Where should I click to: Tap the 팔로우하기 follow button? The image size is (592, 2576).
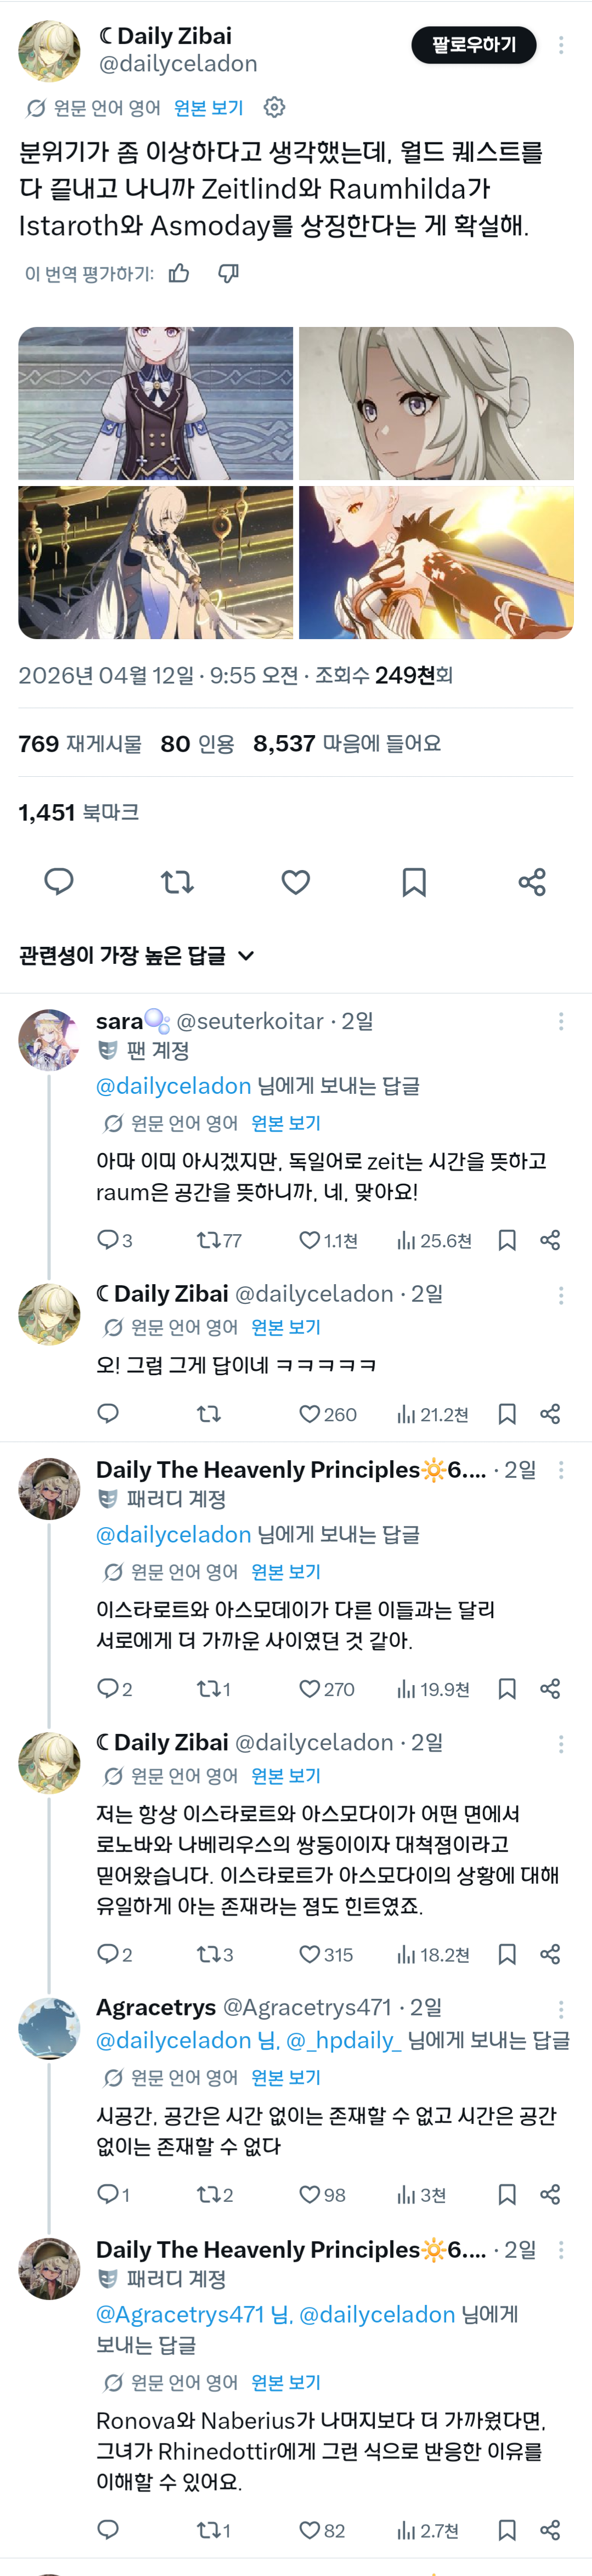click(x=474, y=45)
